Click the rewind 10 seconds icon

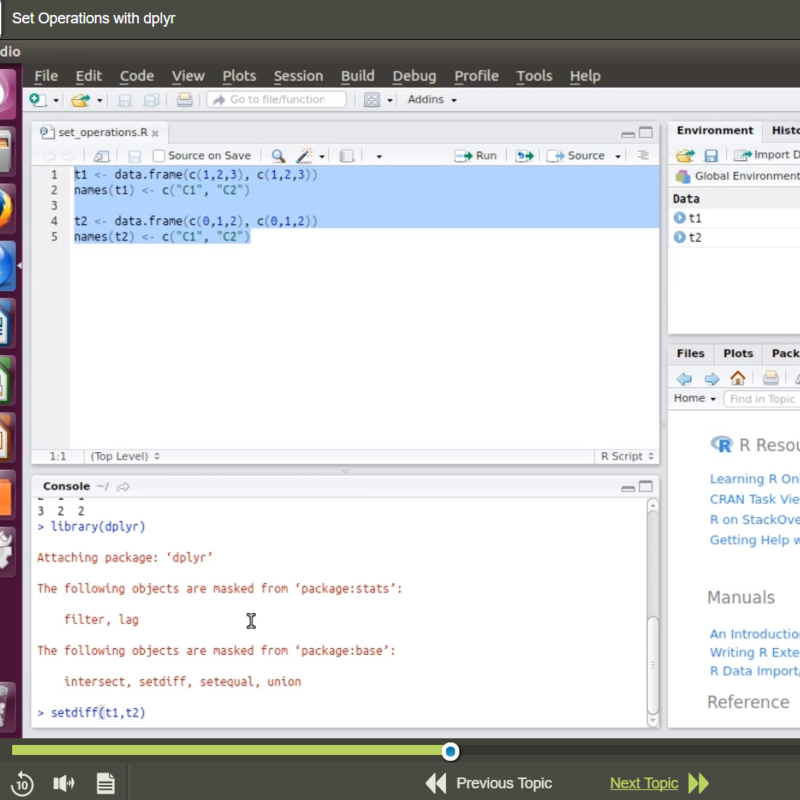[22, 783]
